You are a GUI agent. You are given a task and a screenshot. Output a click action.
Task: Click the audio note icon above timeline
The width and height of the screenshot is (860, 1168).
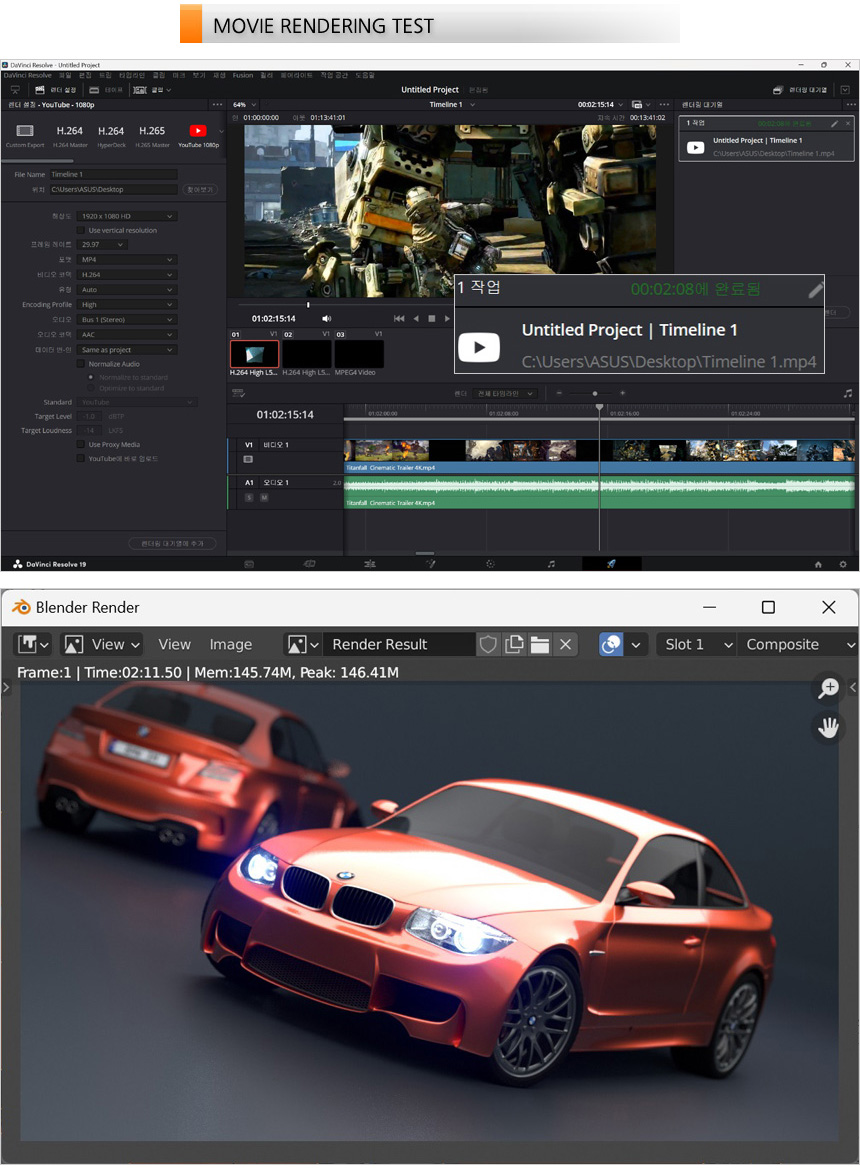click(x=847, y=393)
